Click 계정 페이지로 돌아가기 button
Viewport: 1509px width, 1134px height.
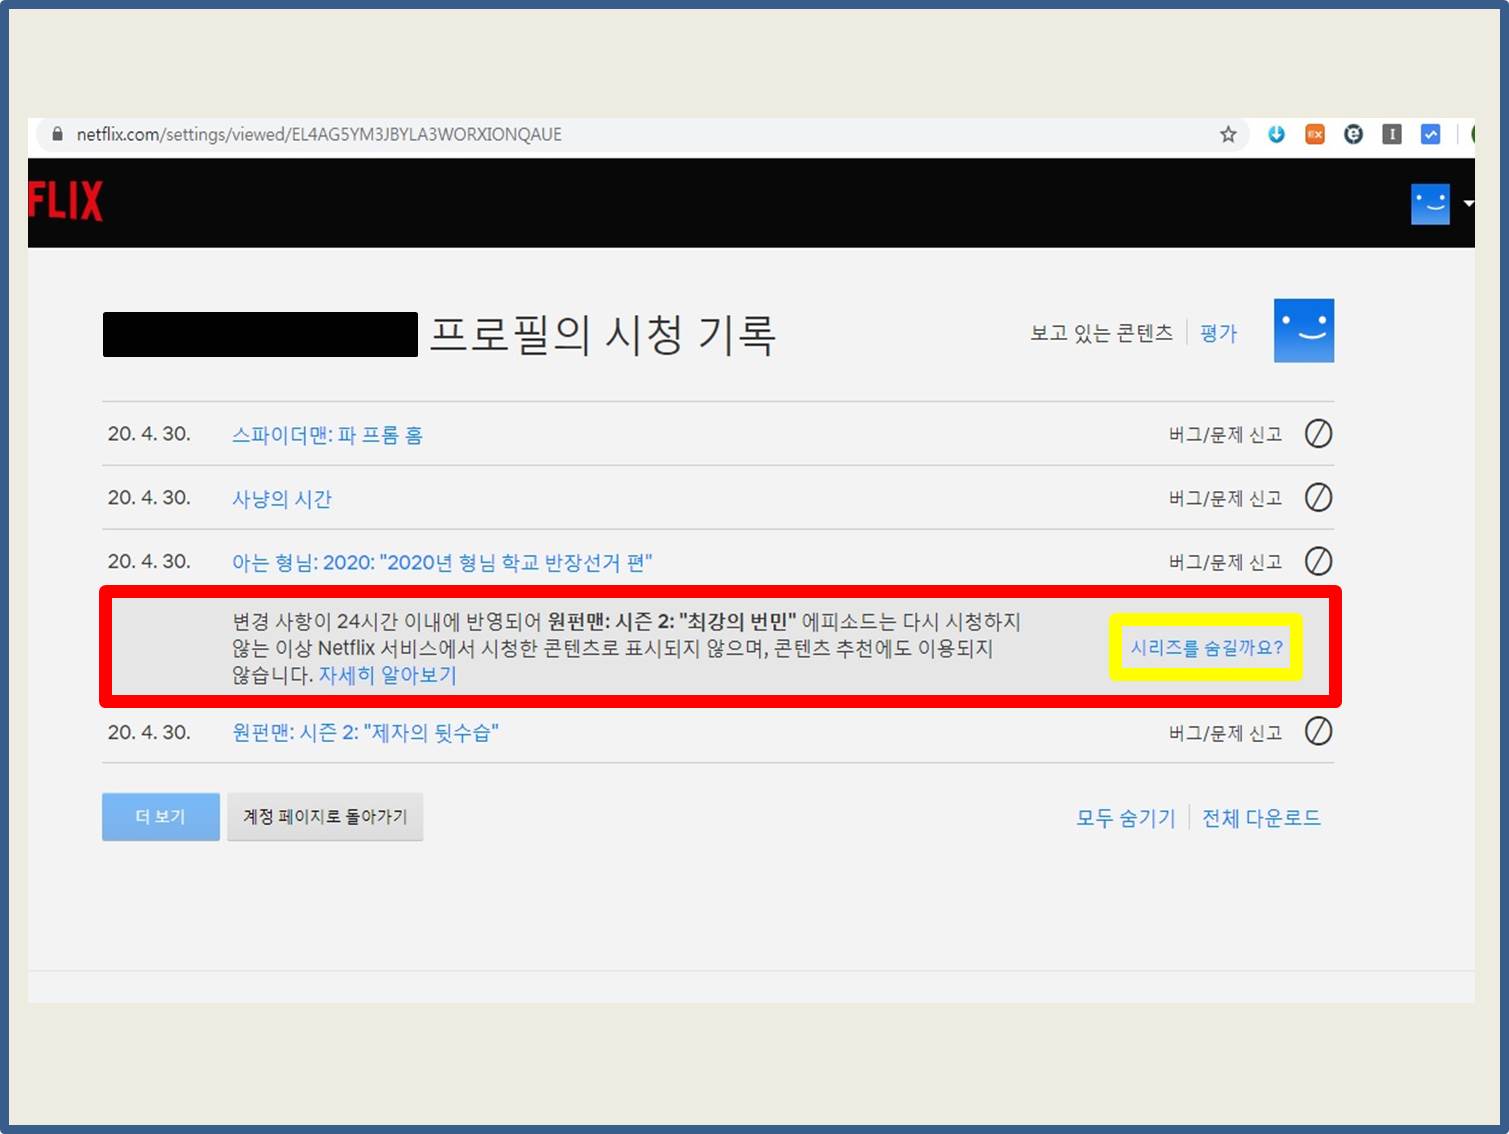point(325,817)
